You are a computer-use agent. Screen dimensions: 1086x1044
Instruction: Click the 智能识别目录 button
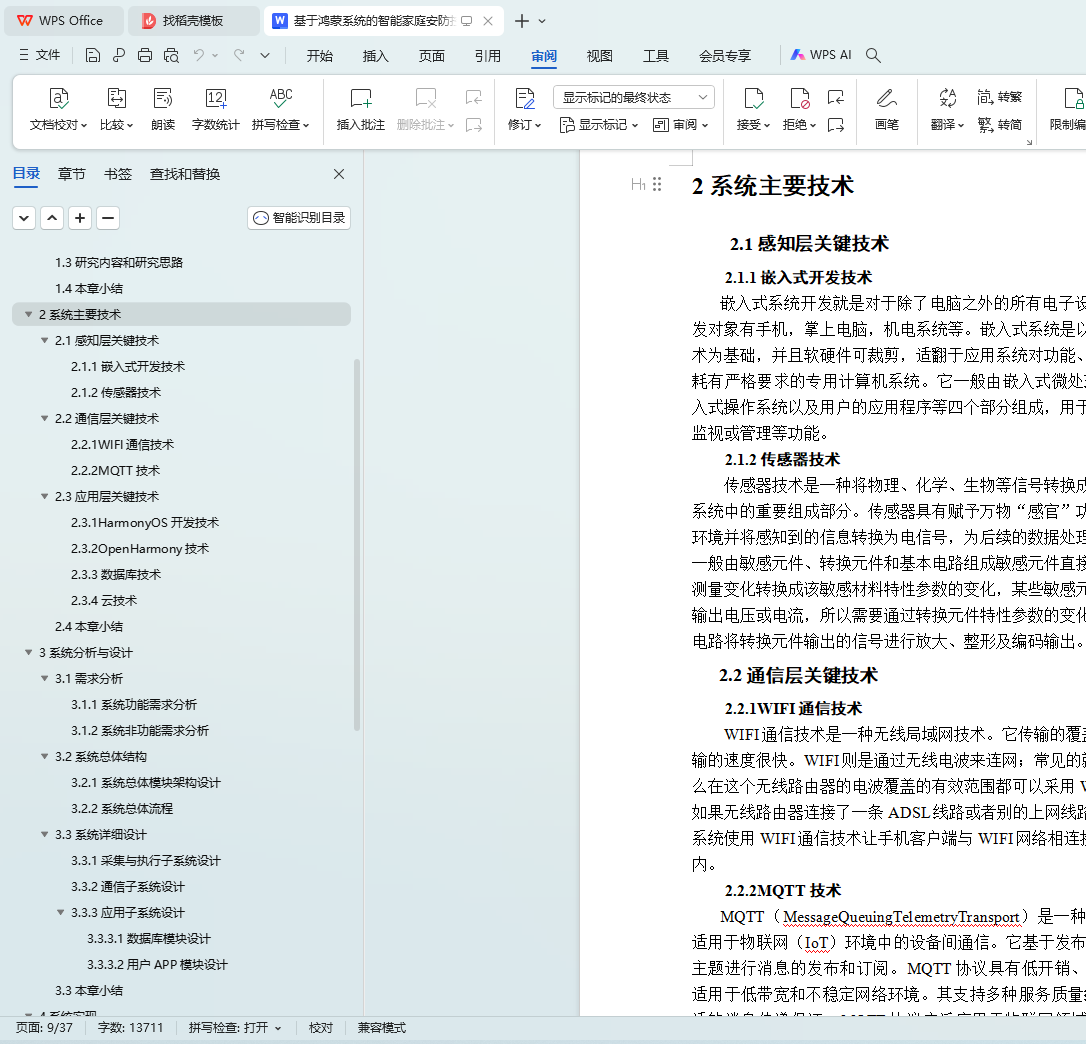click(299, 217)
